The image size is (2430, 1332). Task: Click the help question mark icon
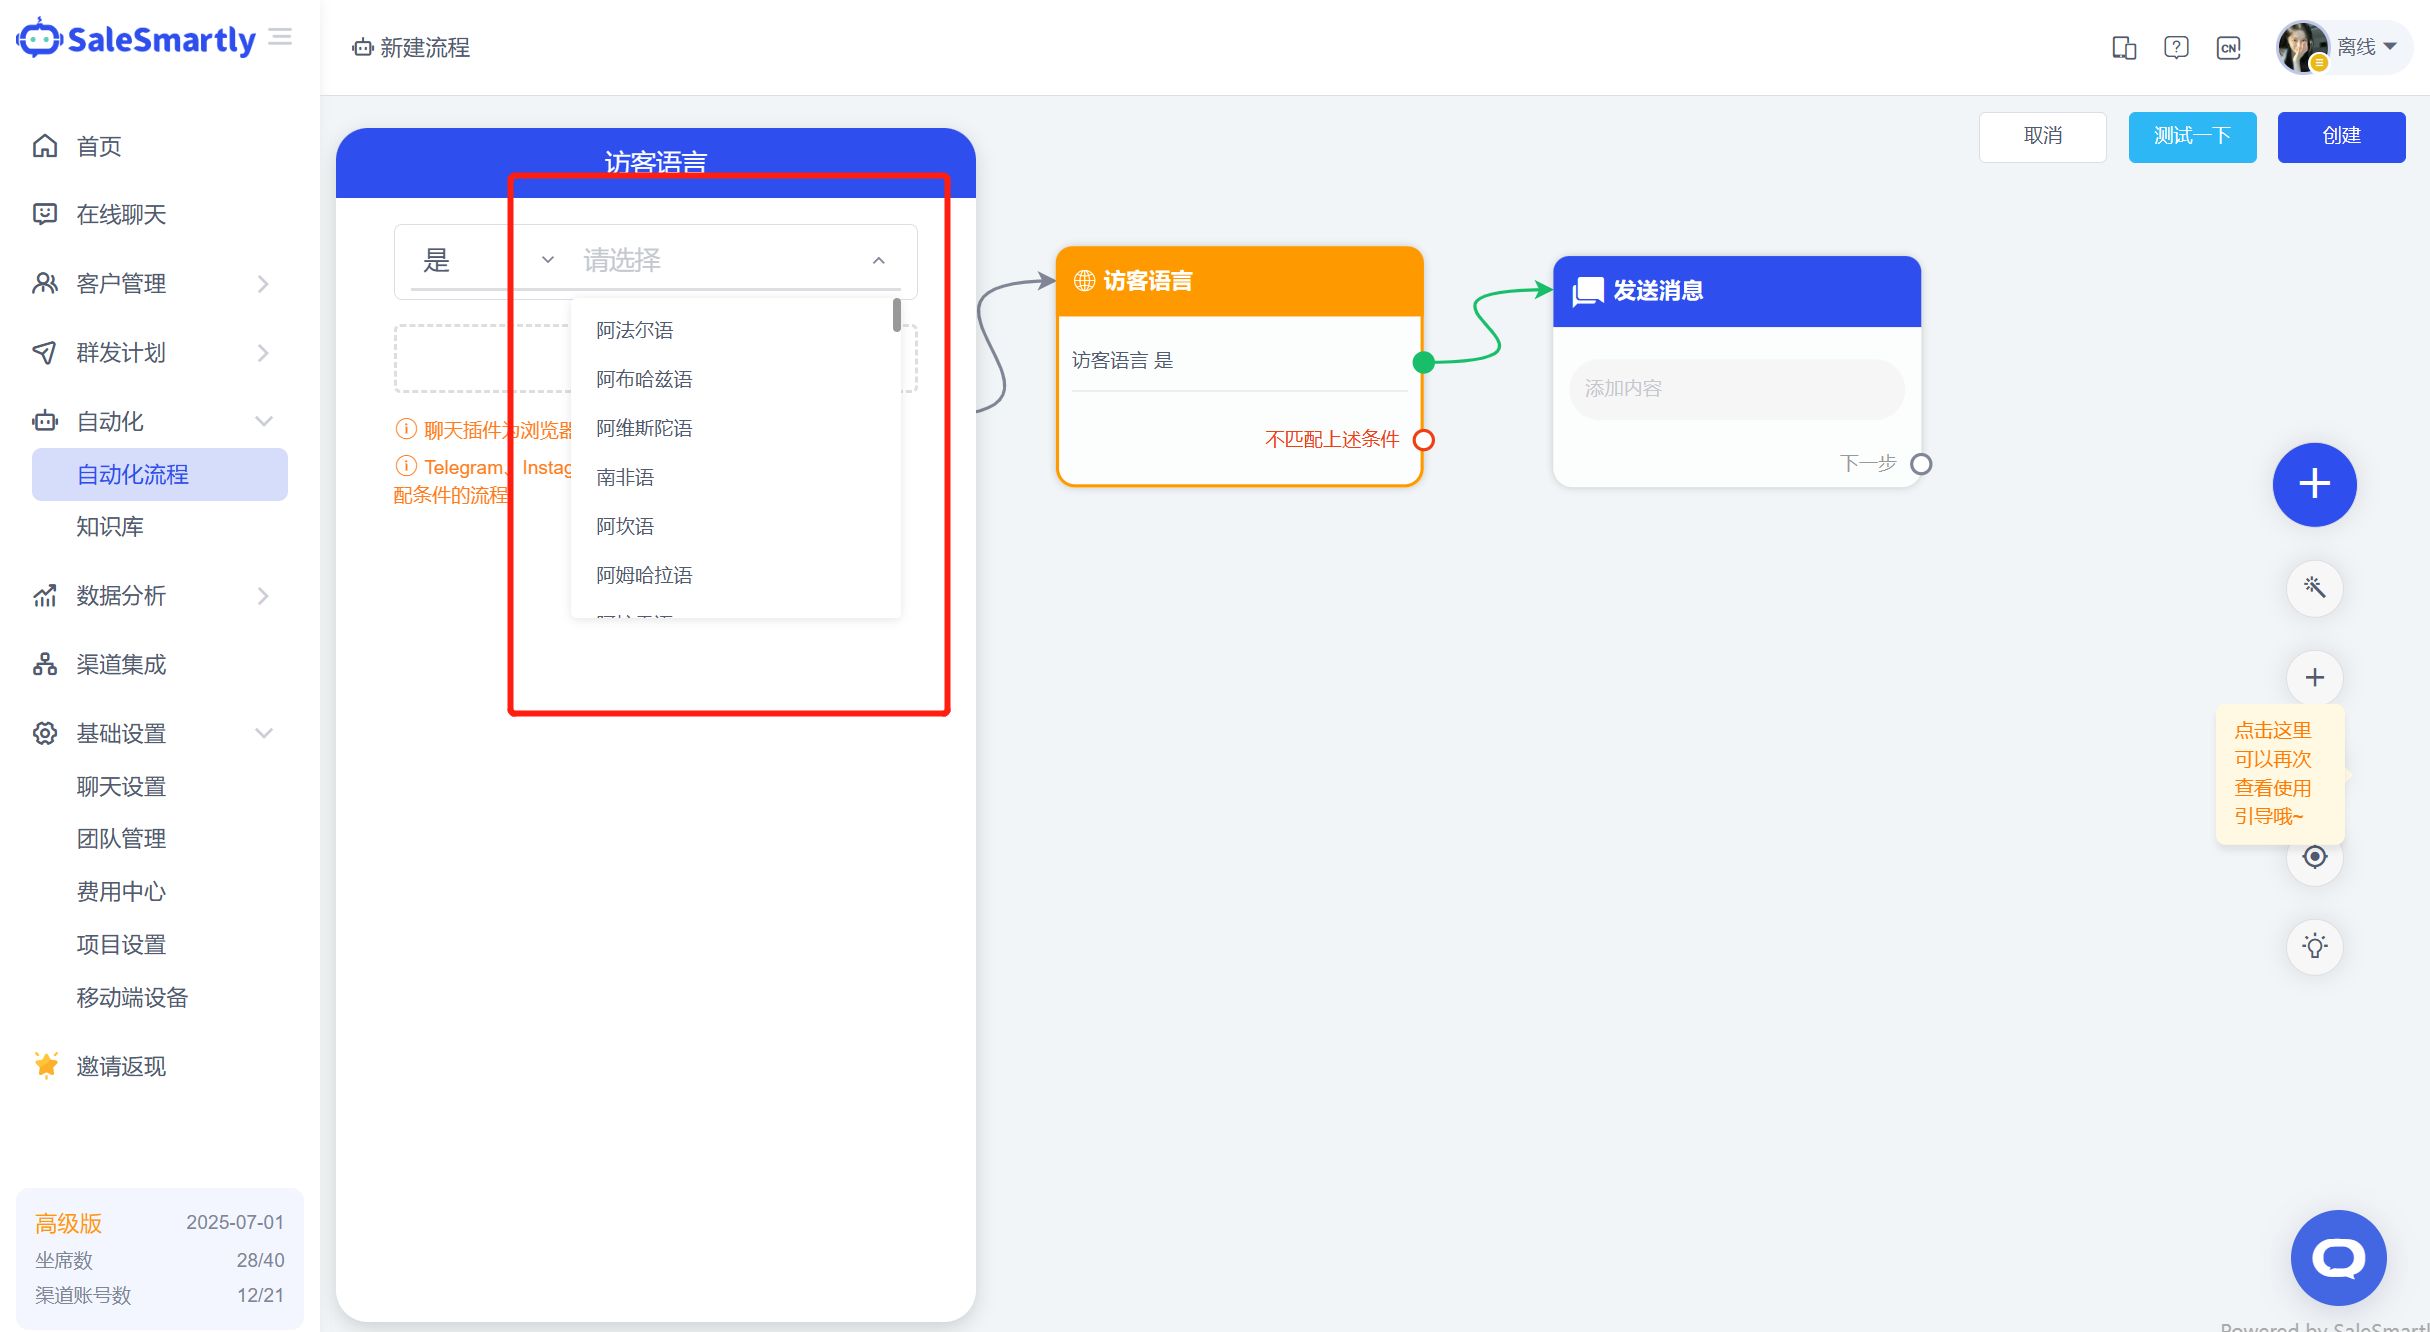(x=2176, y=47)
